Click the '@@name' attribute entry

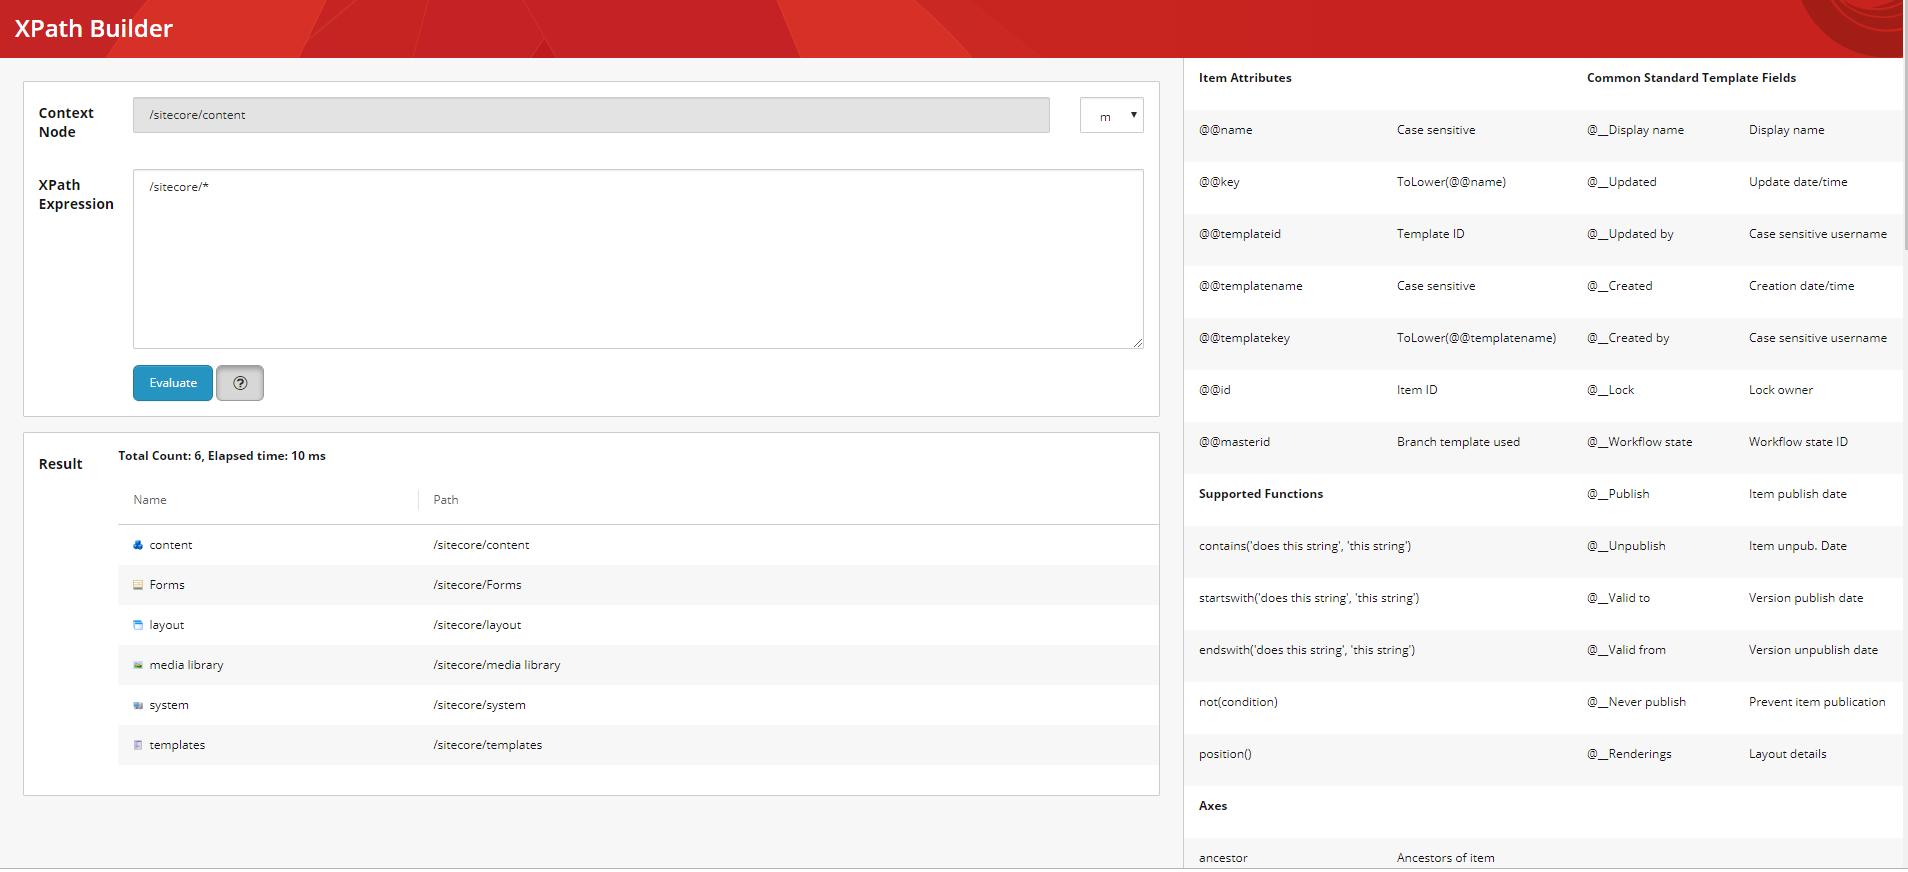click(x=1225, y=130)
